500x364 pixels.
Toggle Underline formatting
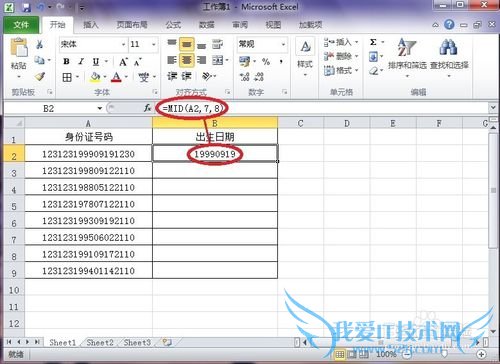[96, 61]
